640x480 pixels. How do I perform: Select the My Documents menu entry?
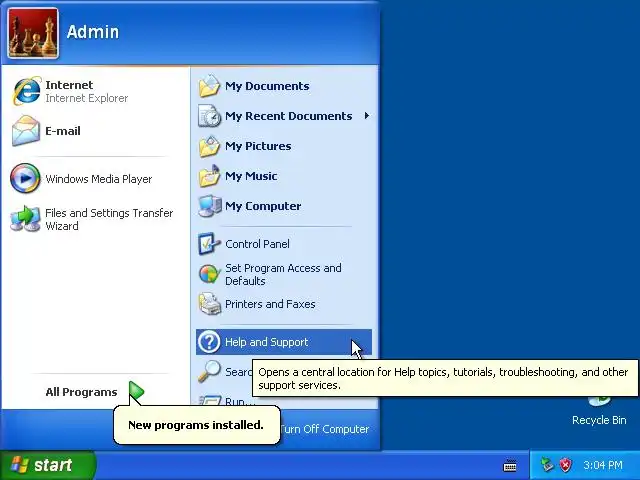[284, 86]
